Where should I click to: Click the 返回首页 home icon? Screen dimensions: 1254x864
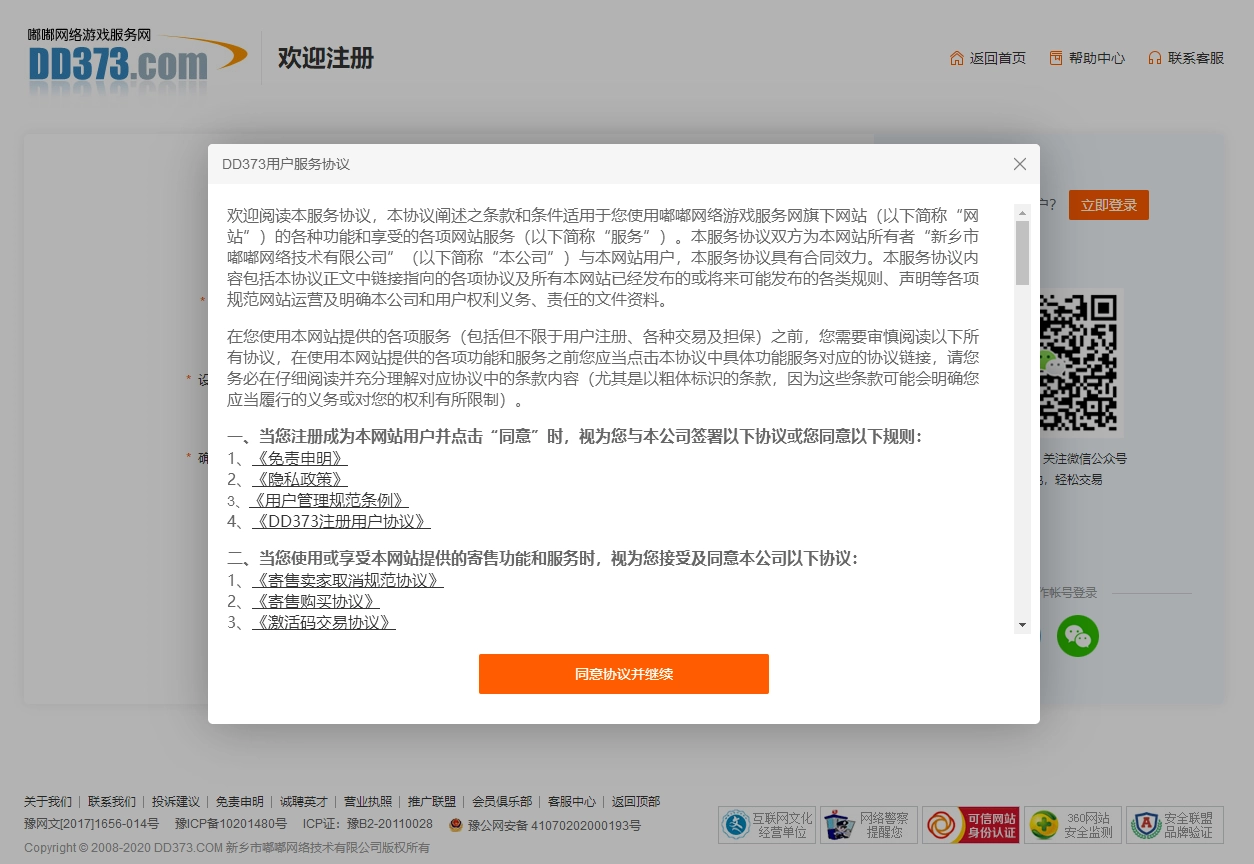[957, 58]
